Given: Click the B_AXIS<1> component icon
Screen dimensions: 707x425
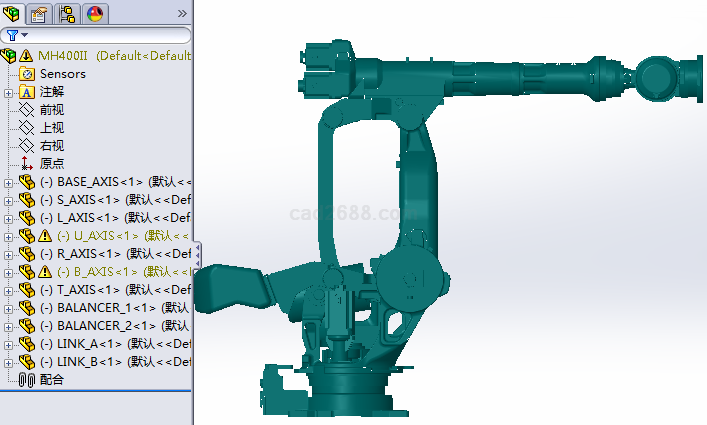Looking at the screenshot, I should 27,272.
